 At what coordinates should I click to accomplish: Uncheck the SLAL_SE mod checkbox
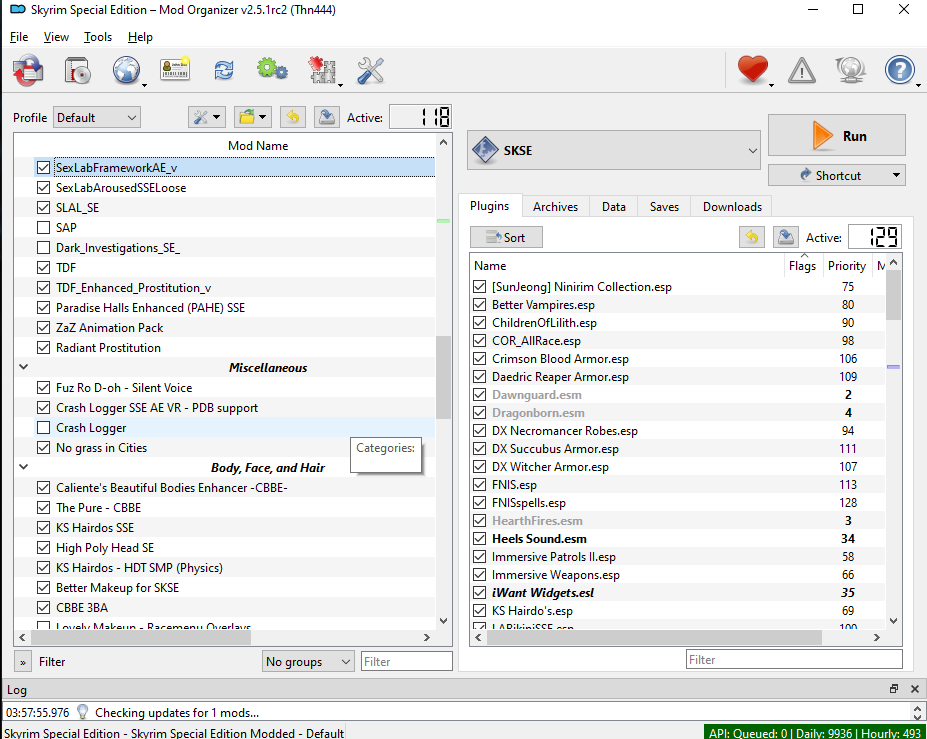click(x=43, y=208)
